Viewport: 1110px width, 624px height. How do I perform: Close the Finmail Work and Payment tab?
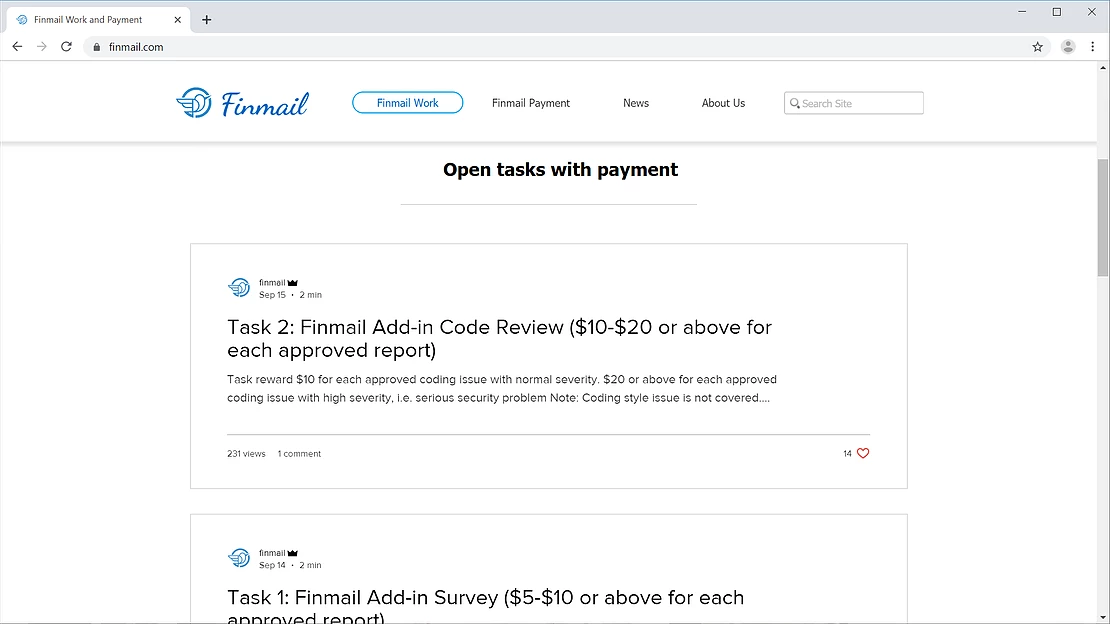coord(178,20)
